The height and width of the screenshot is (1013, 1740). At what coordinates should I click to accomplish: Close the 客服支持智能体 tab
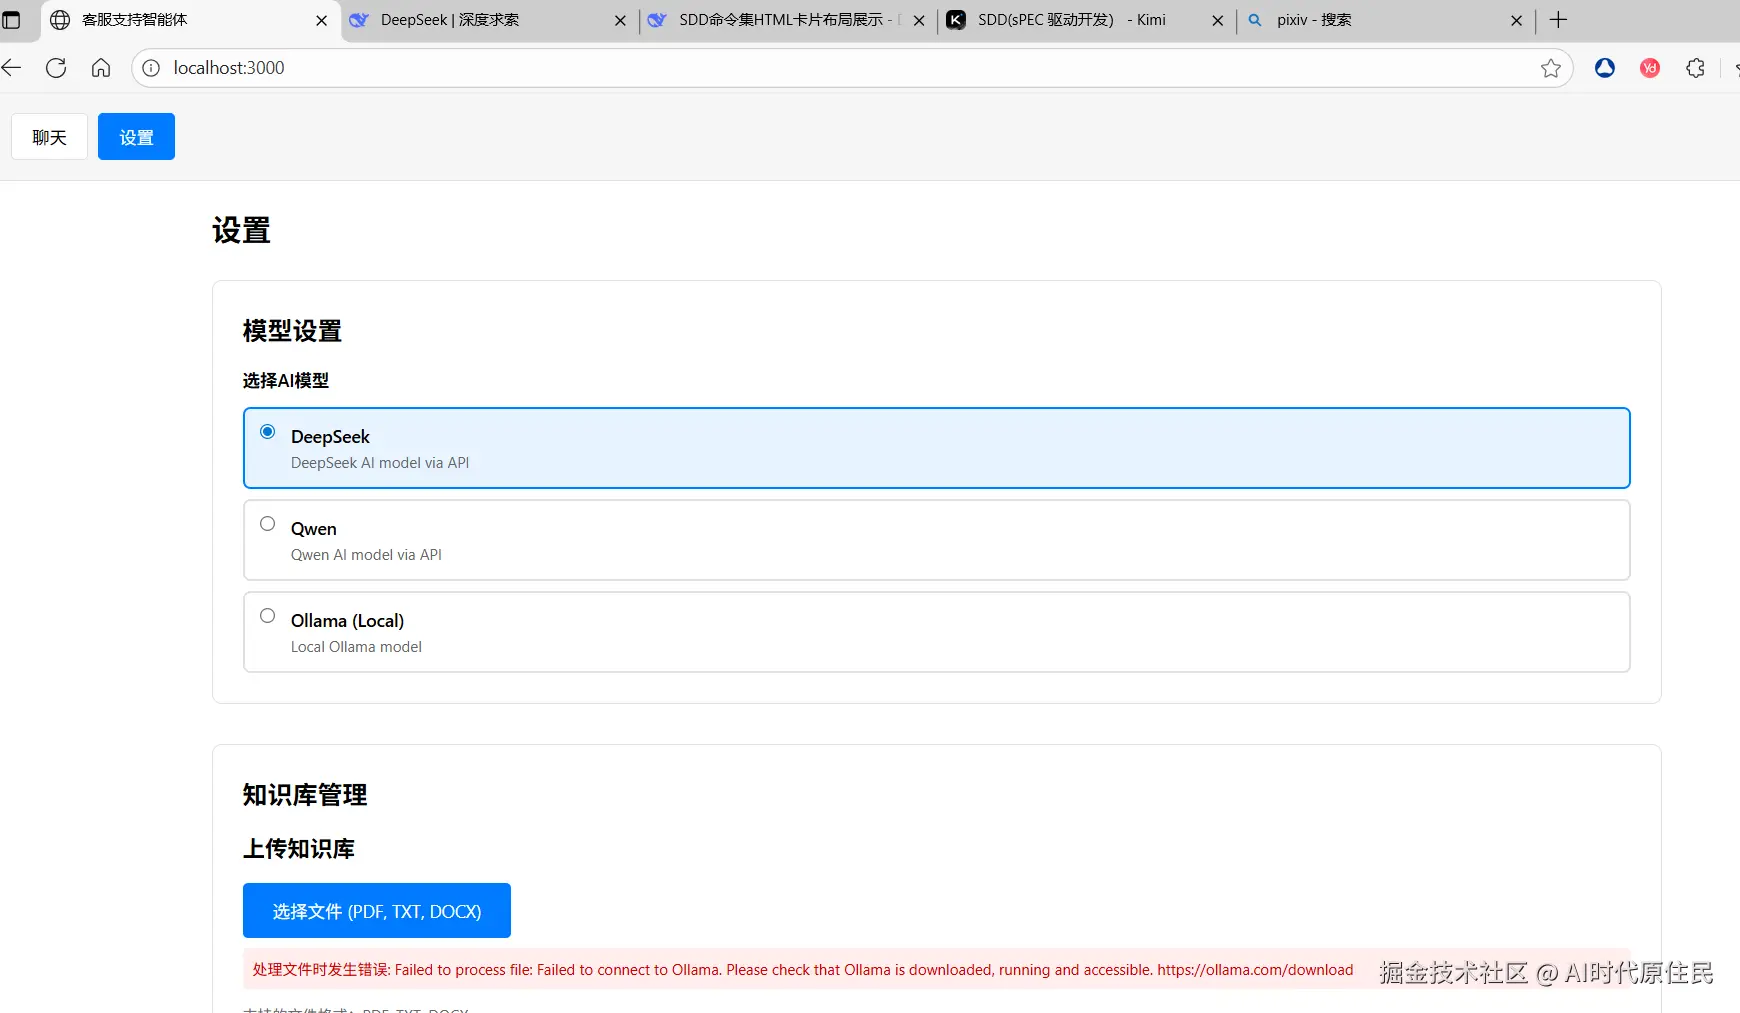point(322,20)
